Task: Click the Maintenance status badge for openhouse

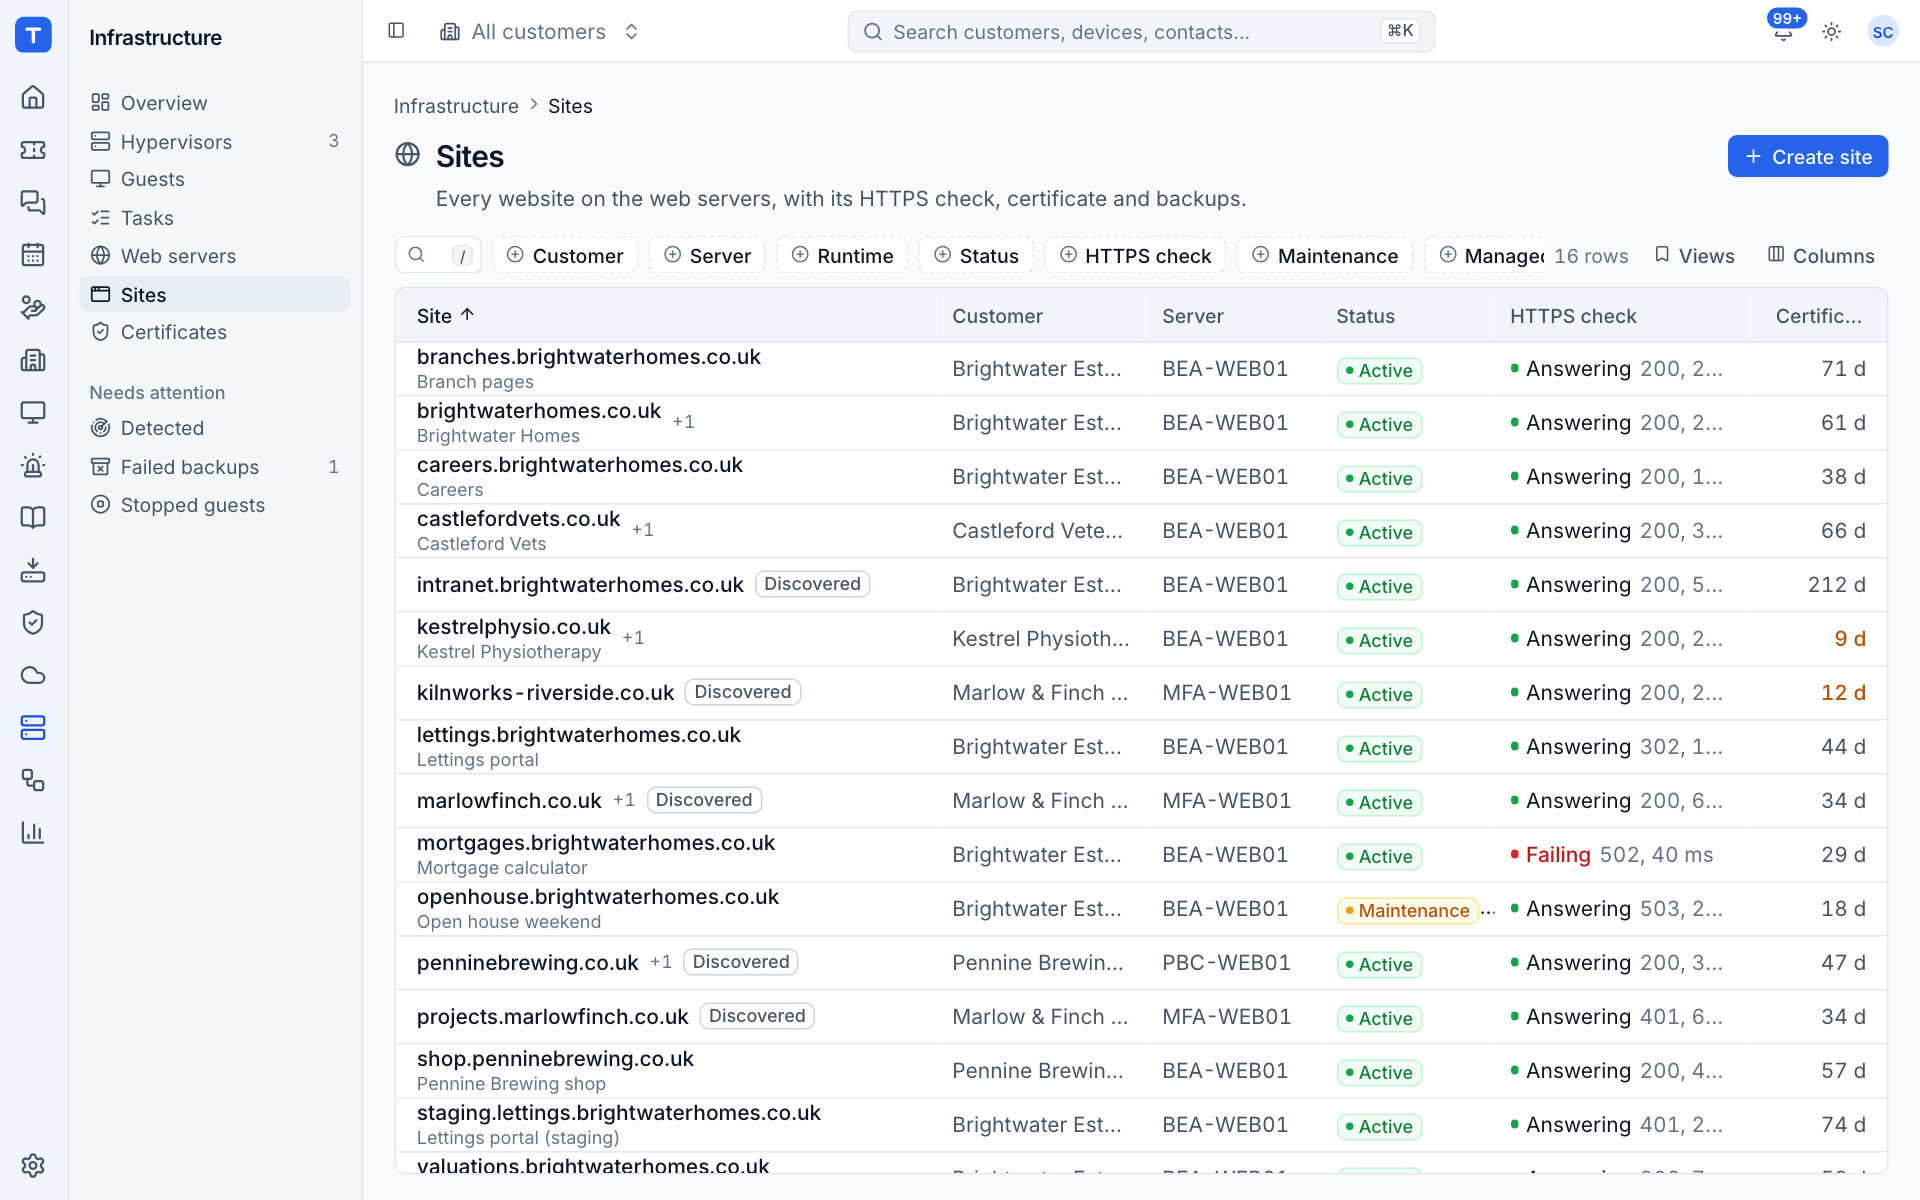Action: coord(1407,911)
